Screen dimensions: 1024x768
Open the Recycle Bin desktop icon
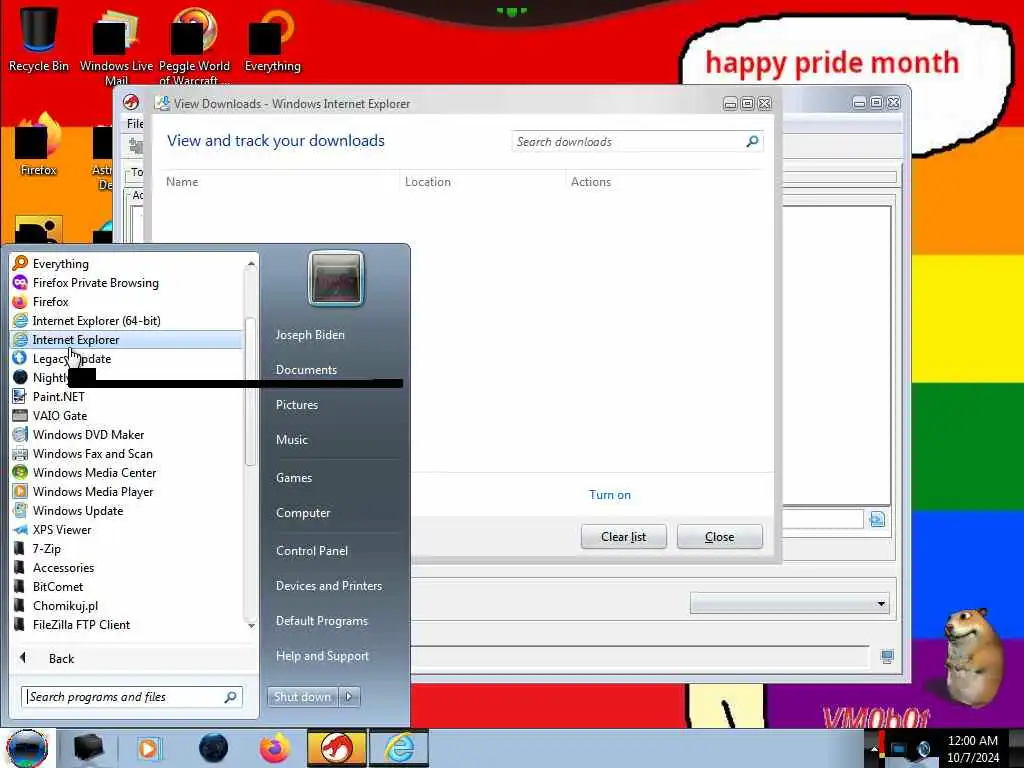coord(39,38)
